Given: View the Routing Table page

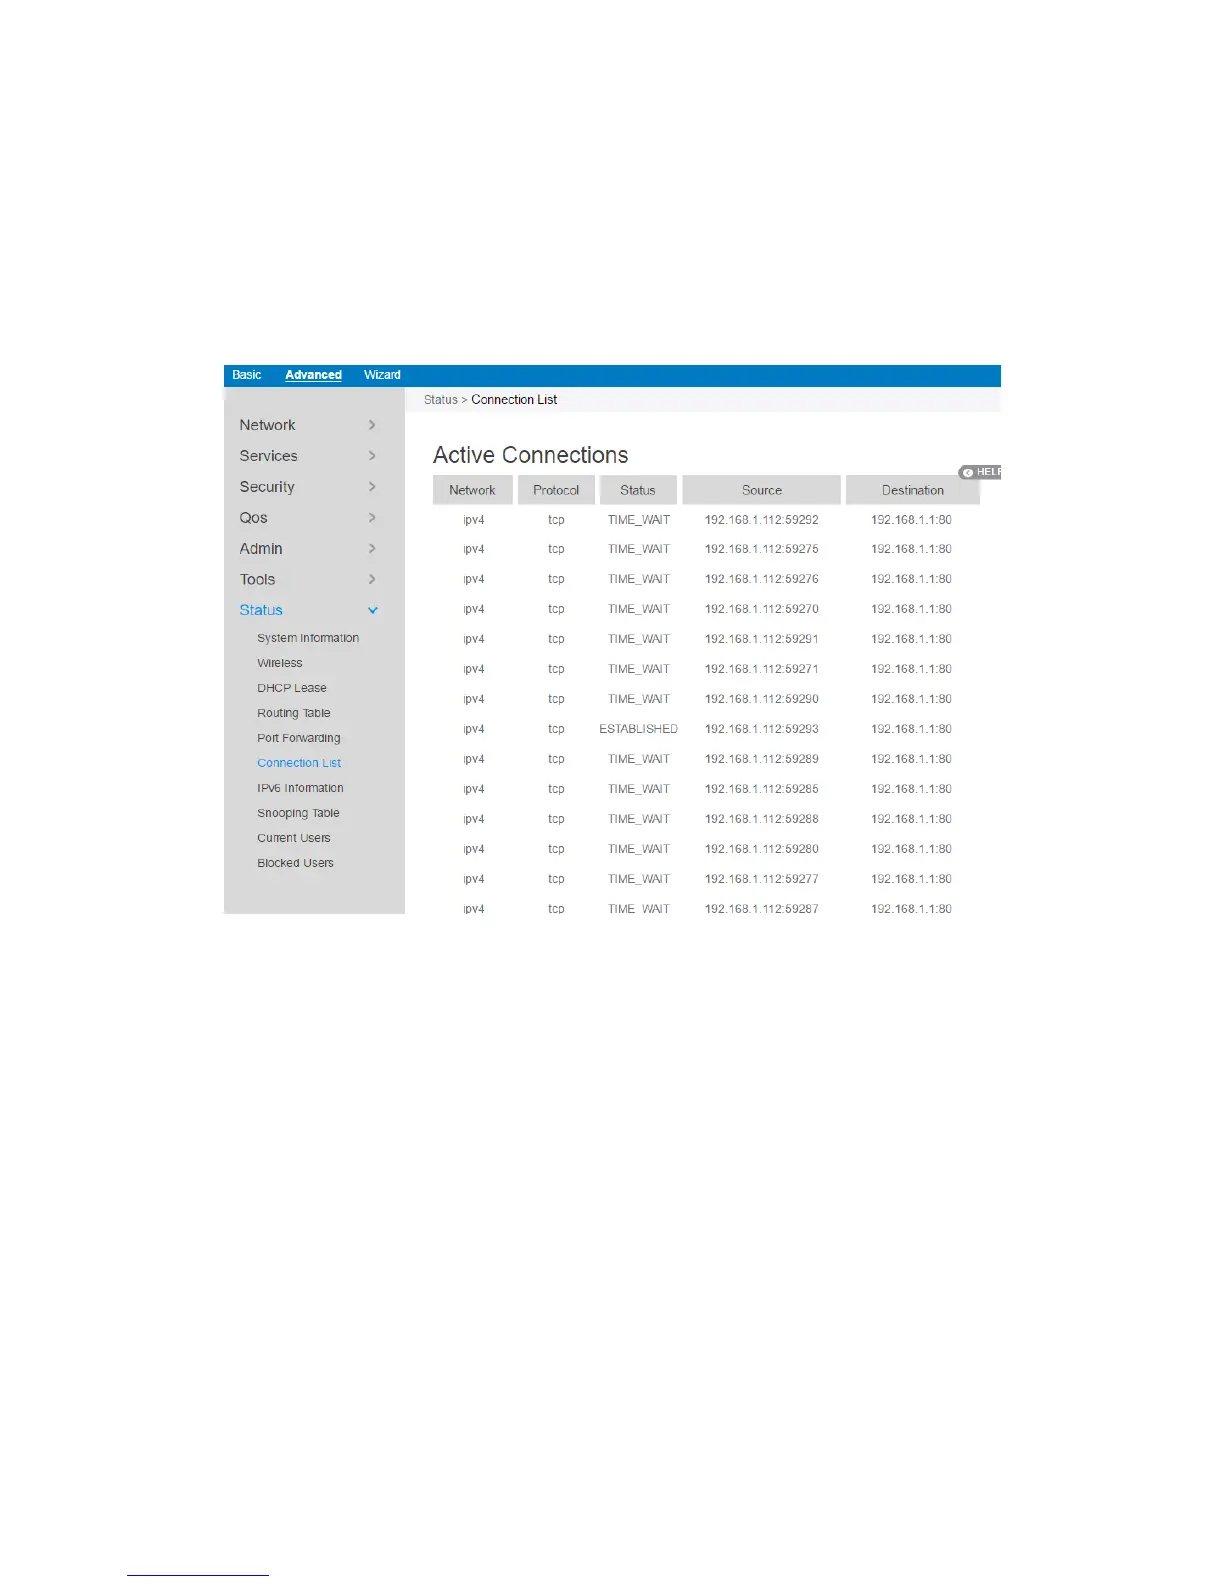Looking at the screenshot, I should point(294,713).
